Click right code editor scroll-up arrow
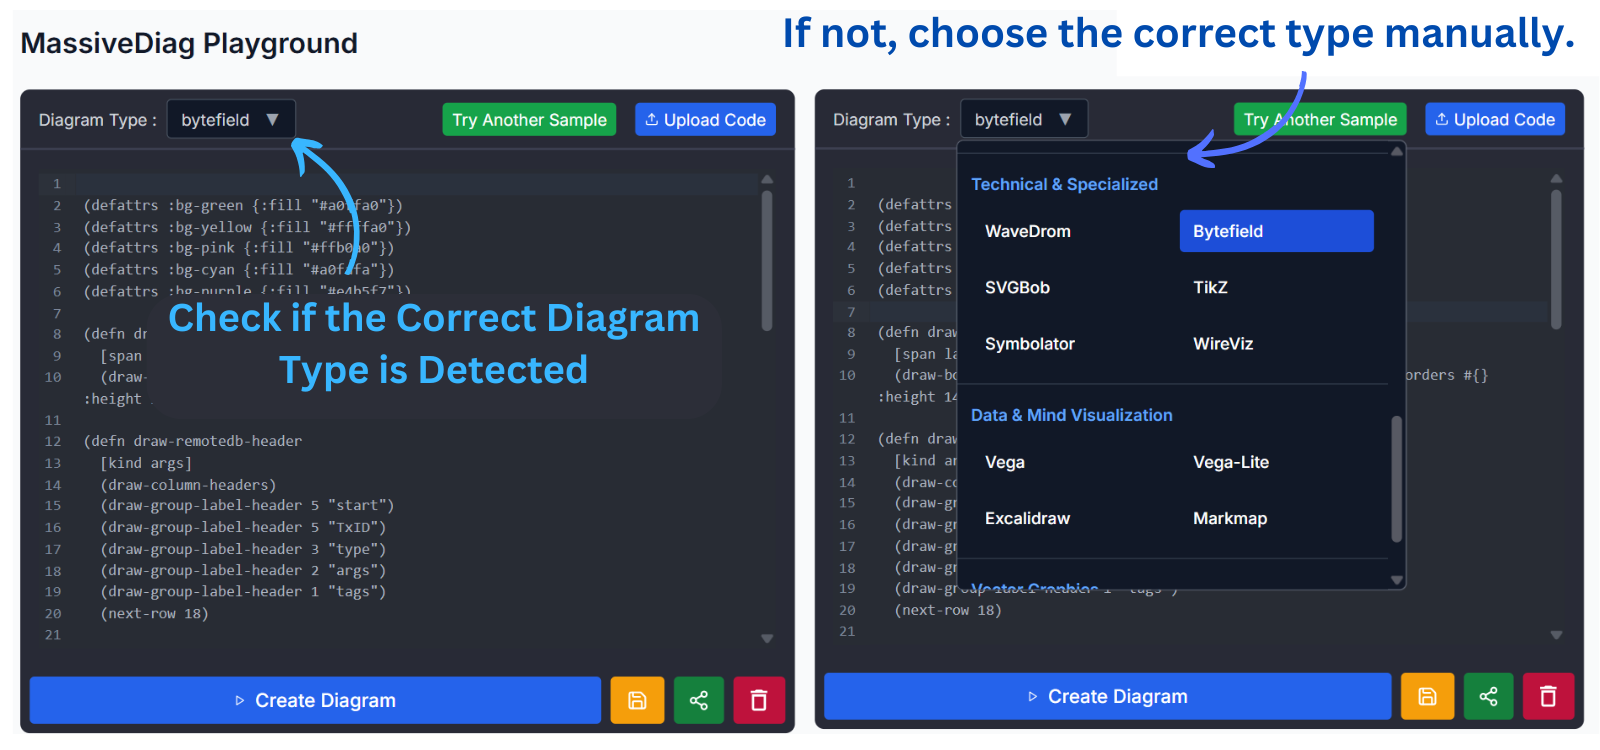Image resolution: width=1600 pixels, height=750 pixels. 1556,178
